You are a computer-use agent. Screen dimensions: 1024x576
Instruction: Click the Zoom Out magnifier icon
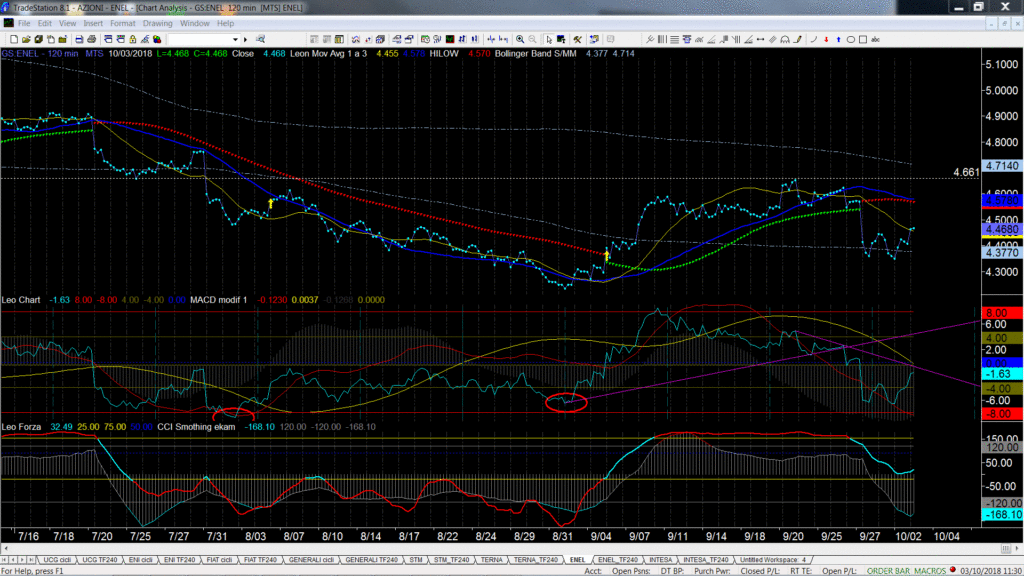point(532,39)
